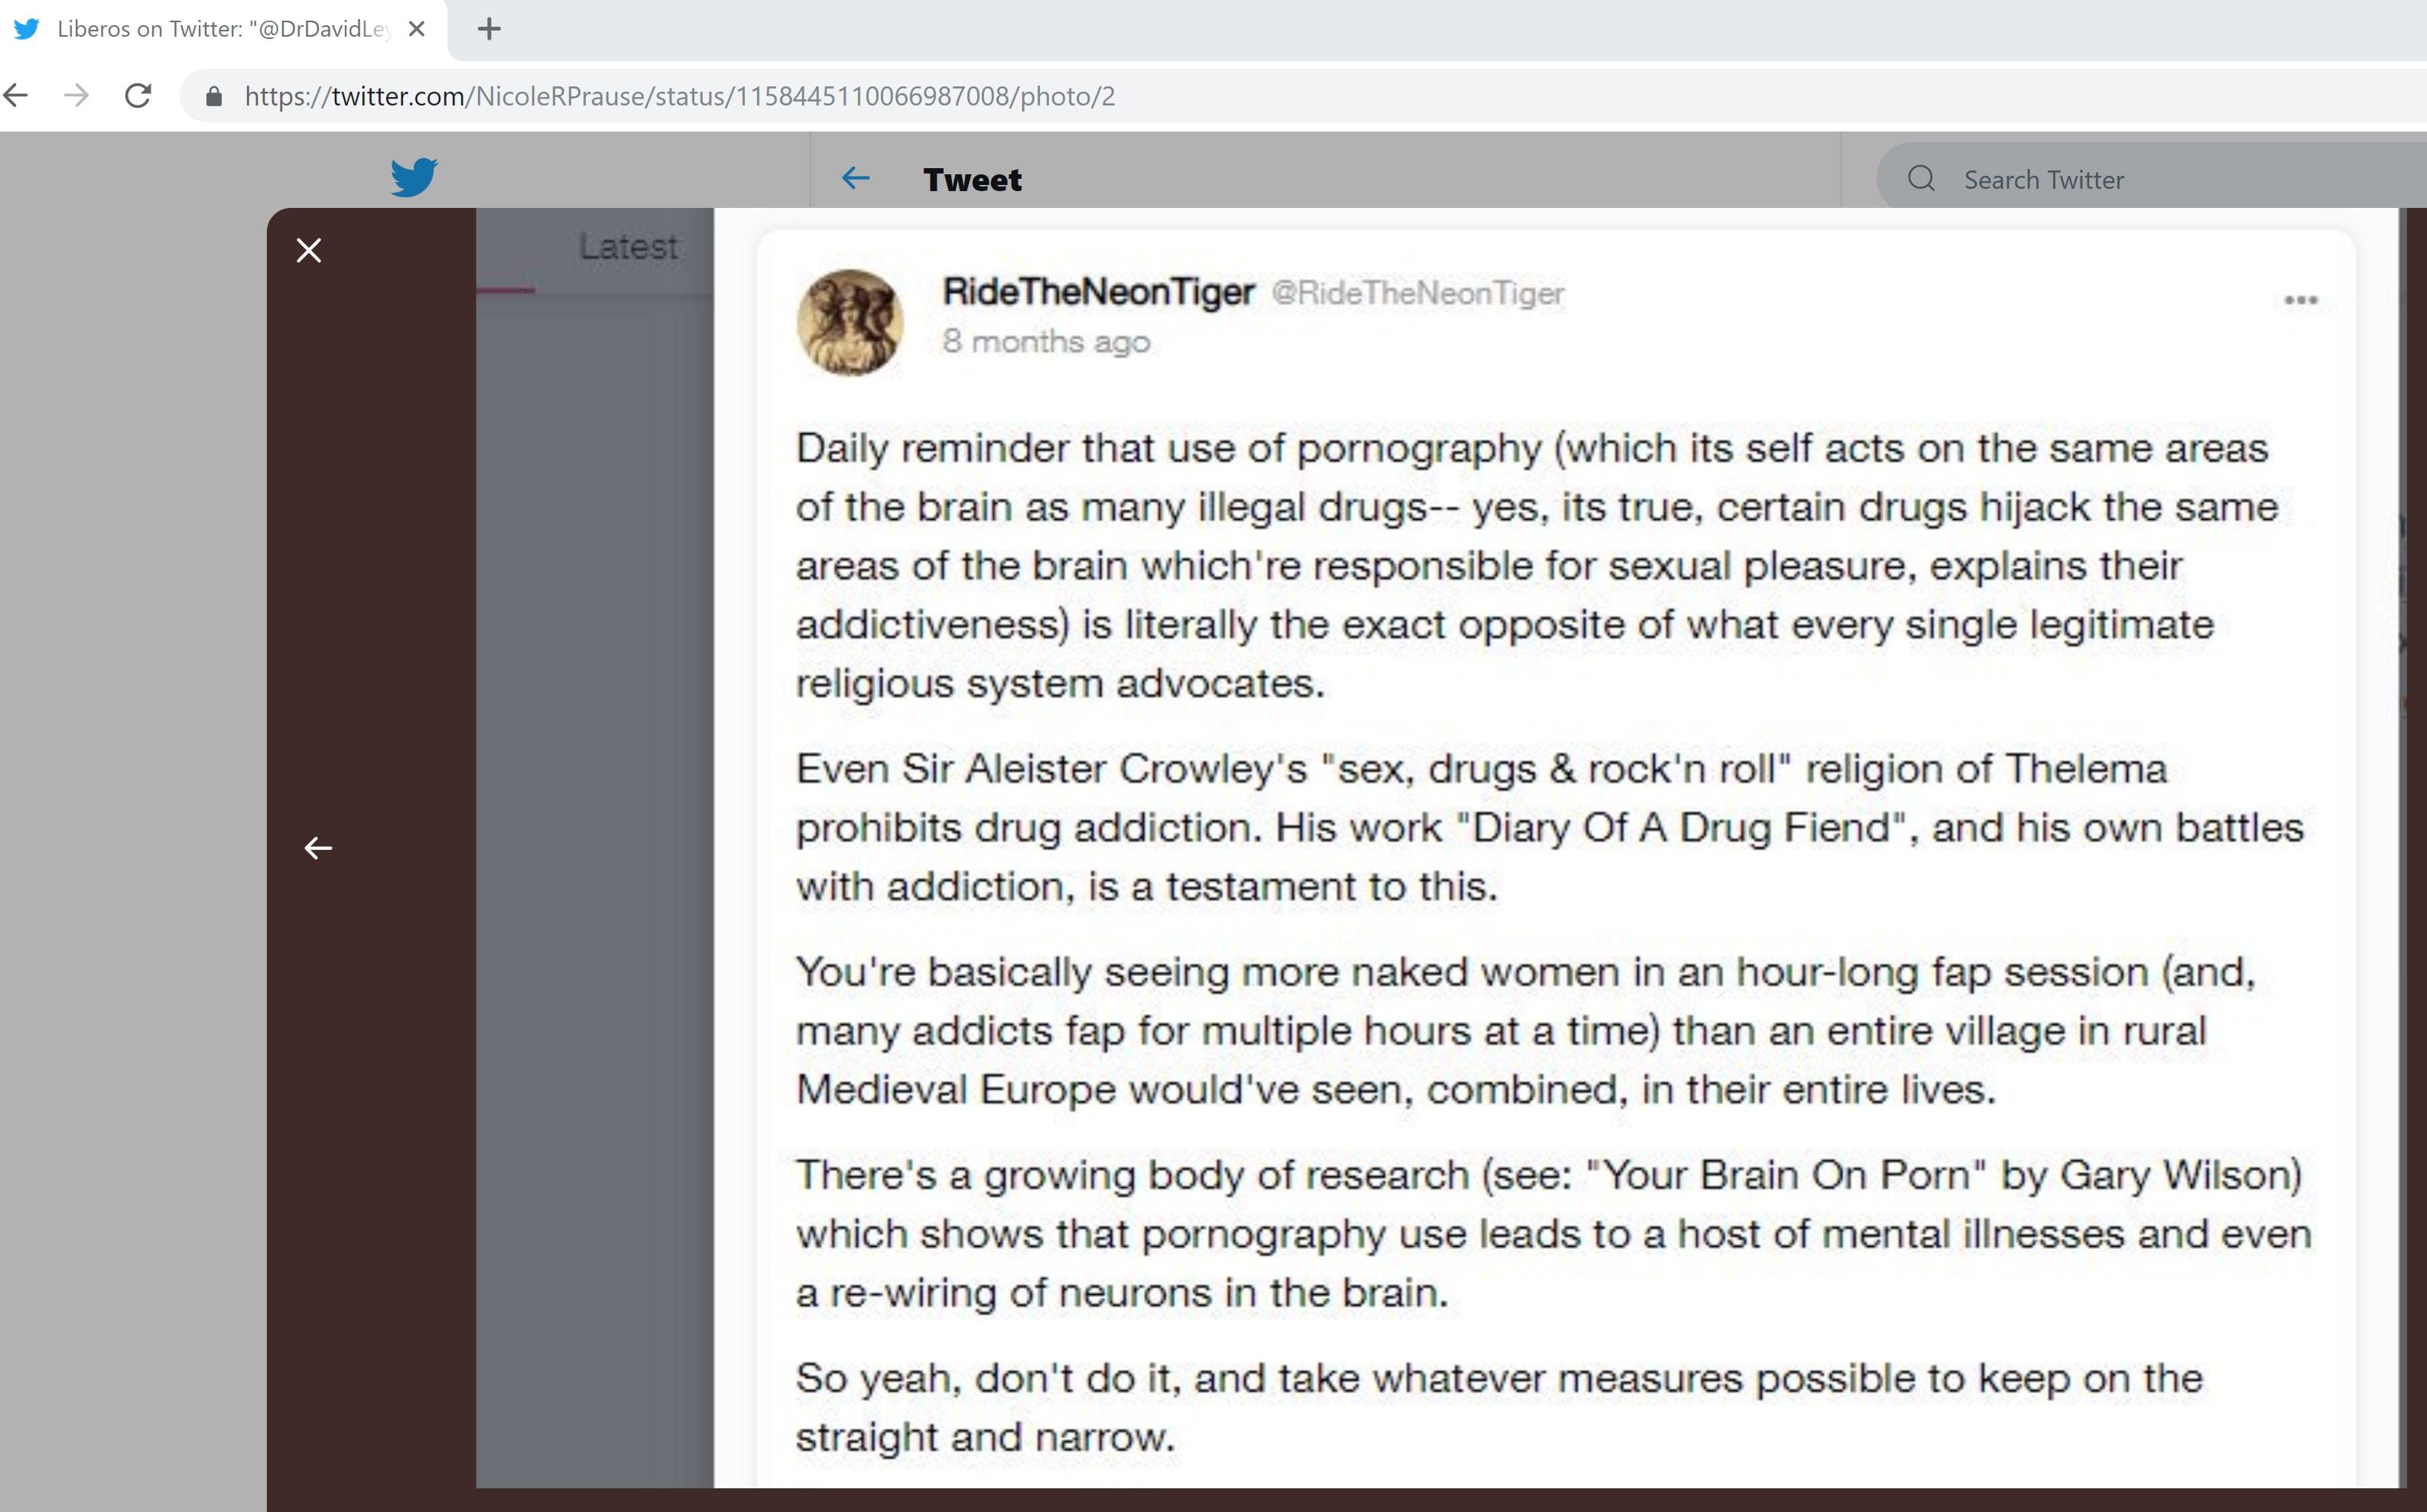Go to the previous photo arrow
The image size is (2427, 1512).
pos(318,848)
